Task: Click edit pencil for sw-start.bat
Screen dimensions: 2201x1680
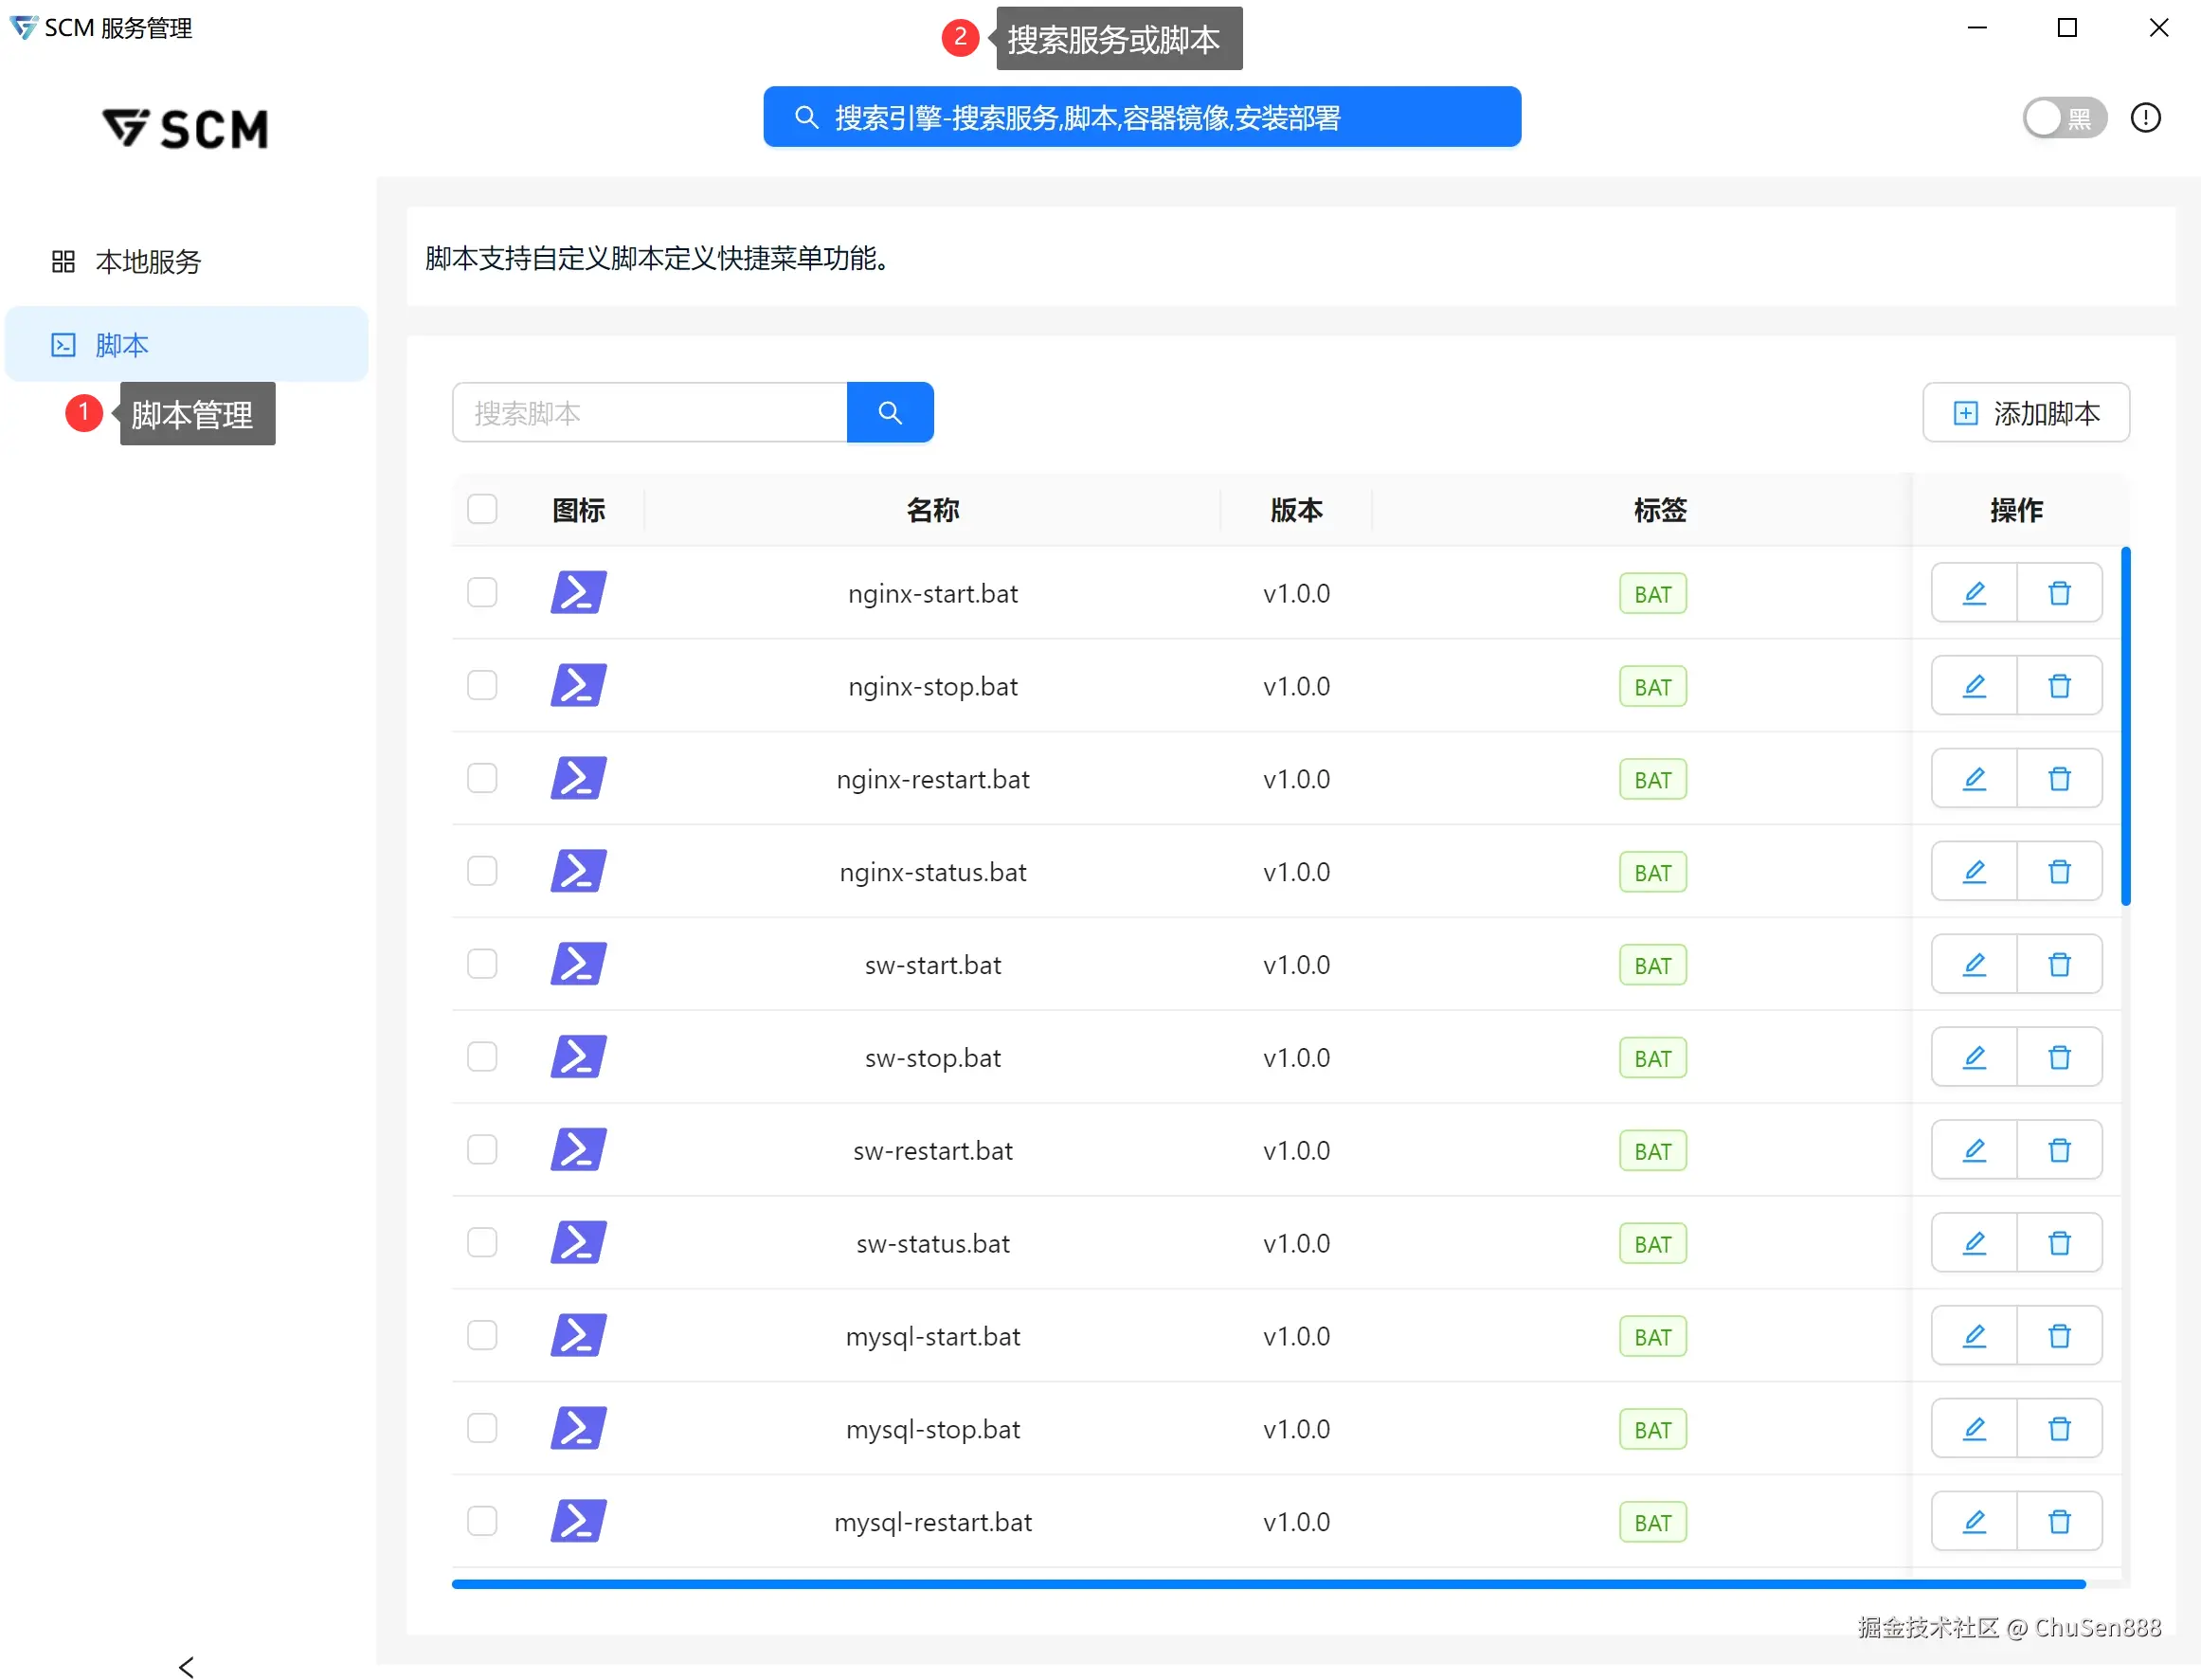Action: pyautogui.click(x=1973, y=965)
